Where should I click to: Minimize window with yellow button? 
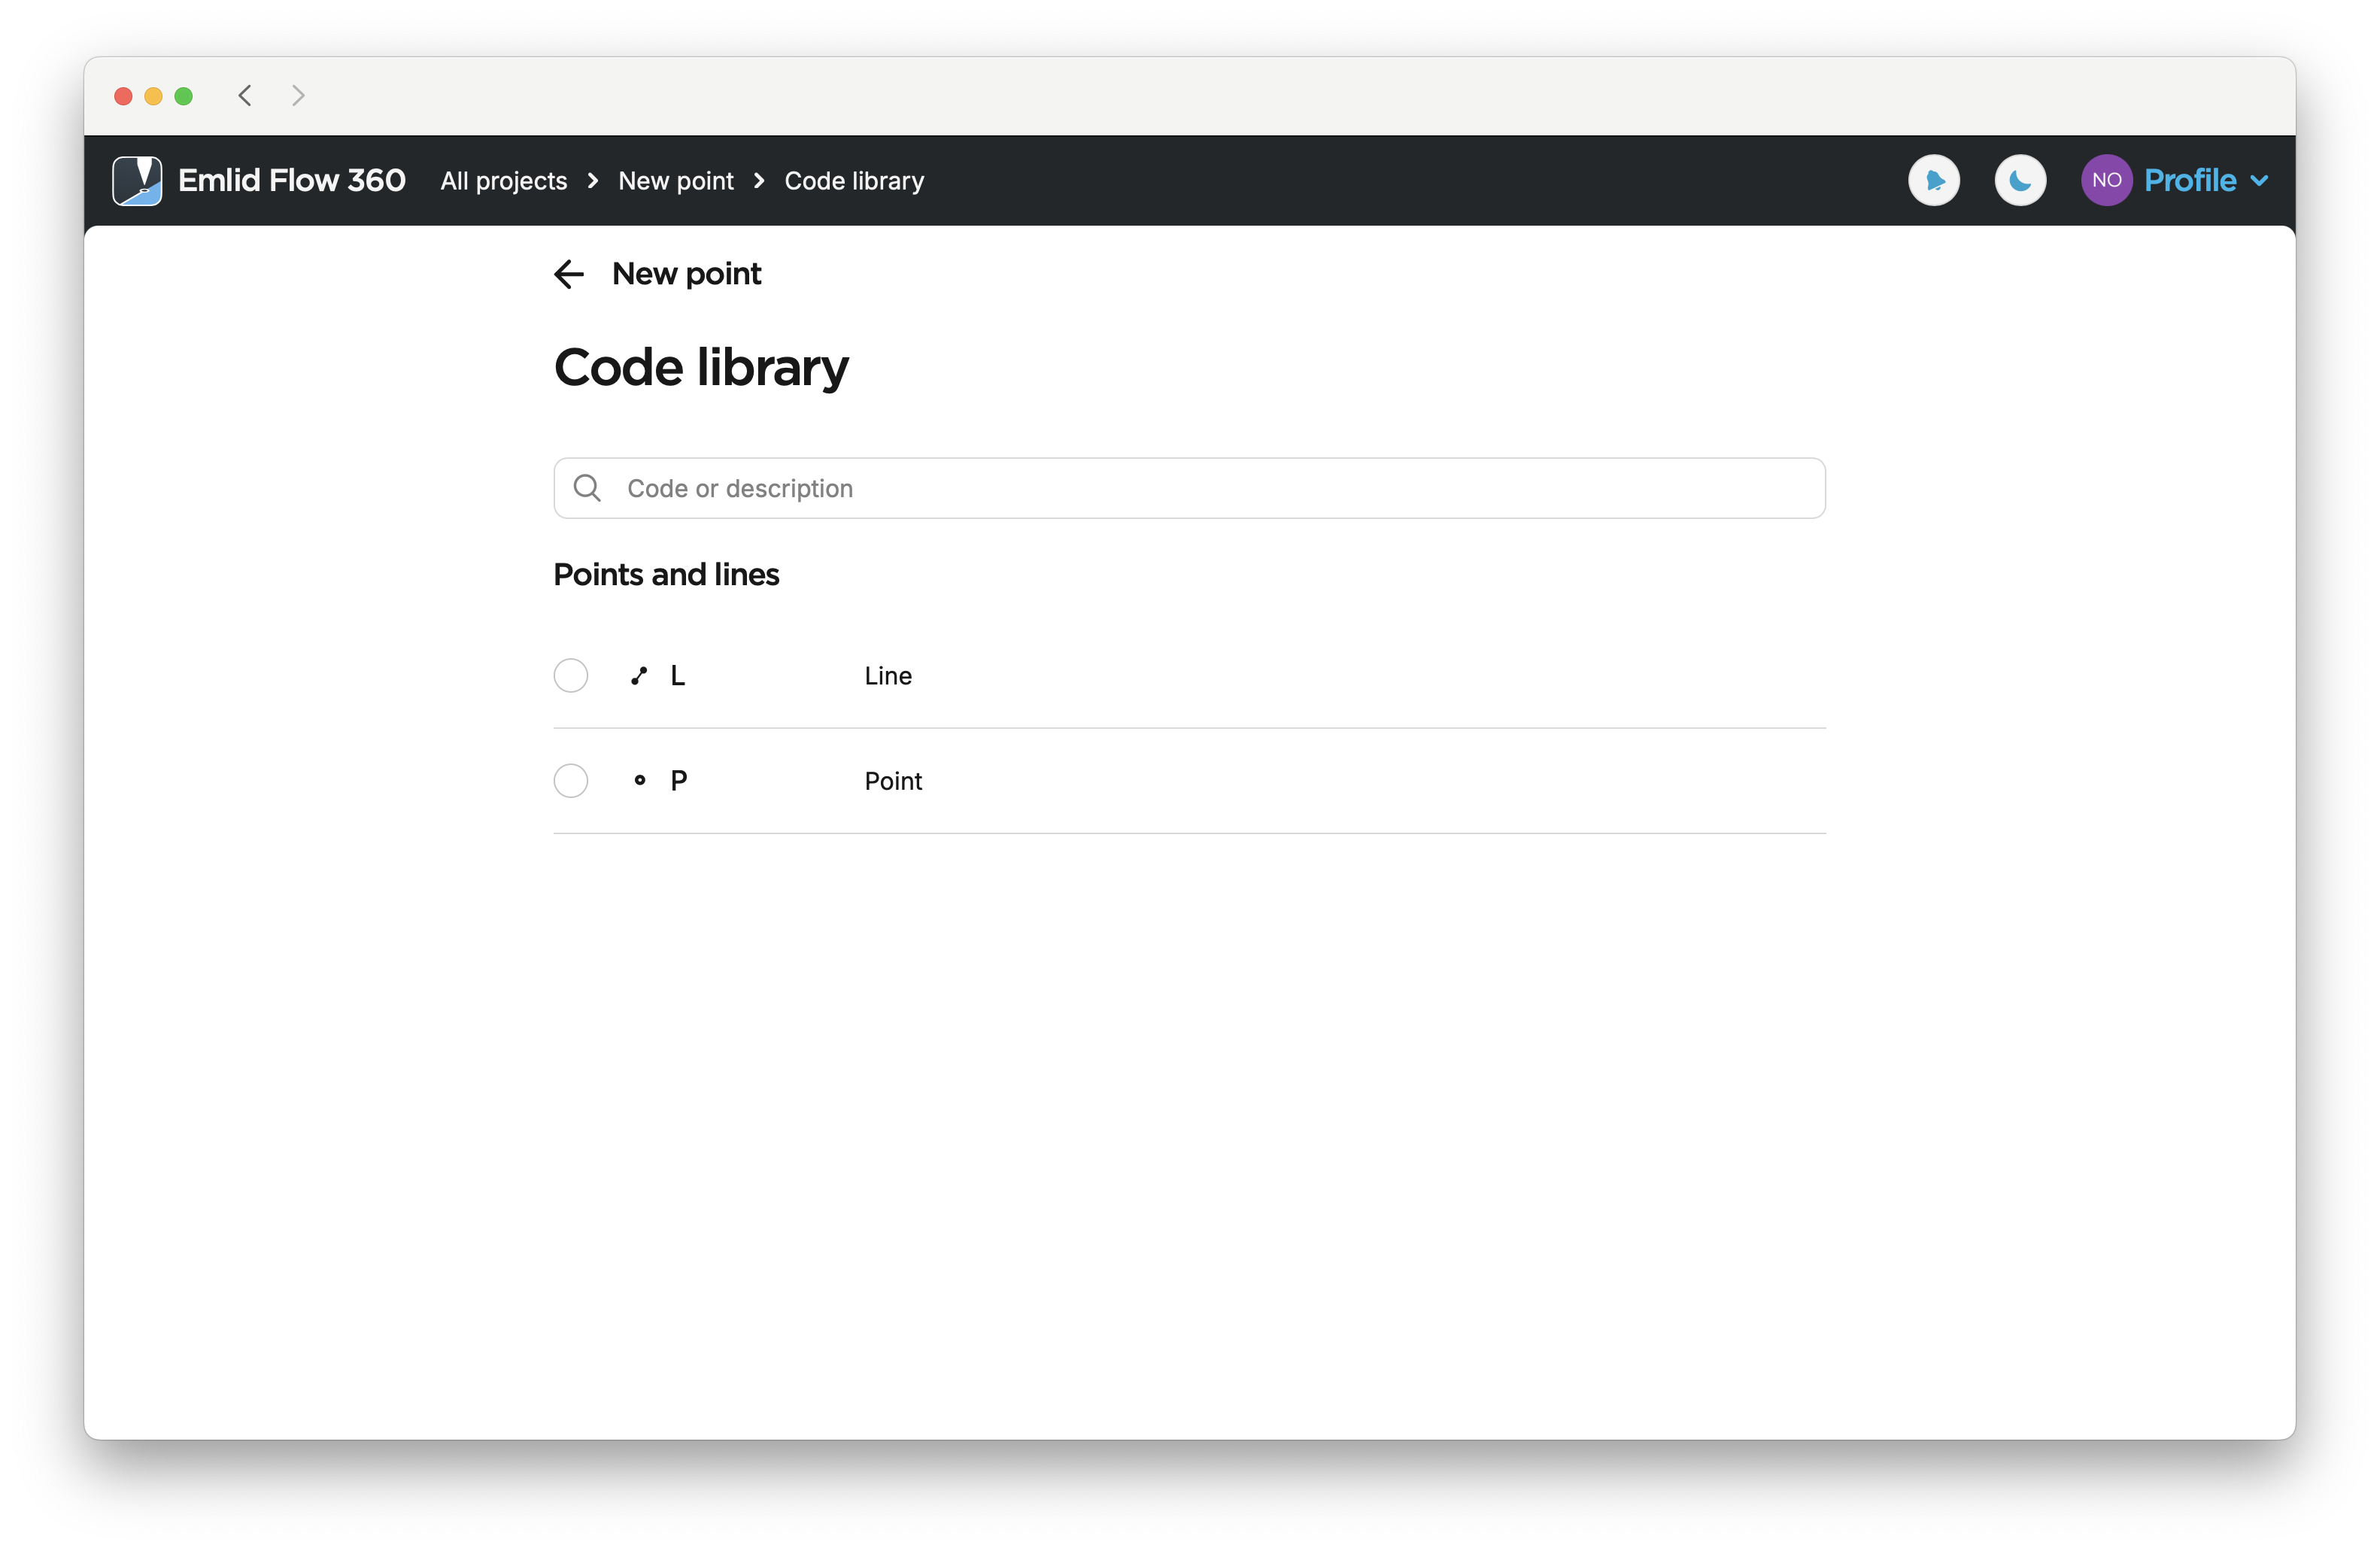154,96
